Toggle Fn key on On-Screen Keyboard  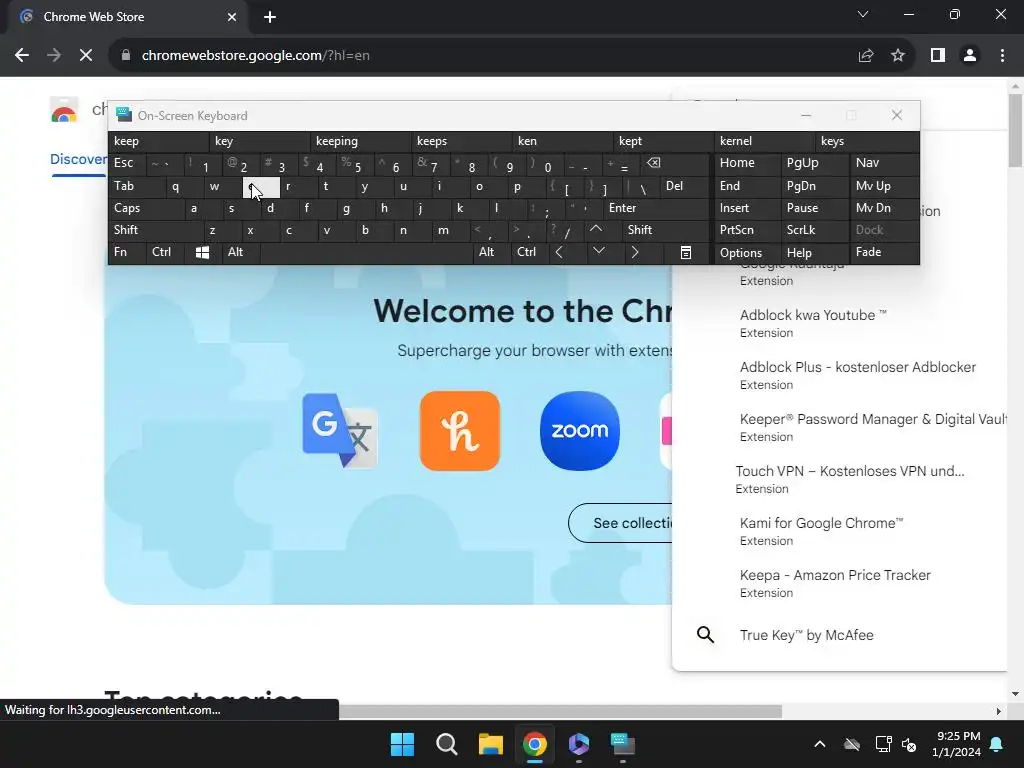pyautogui.click(x=127, y=252)
